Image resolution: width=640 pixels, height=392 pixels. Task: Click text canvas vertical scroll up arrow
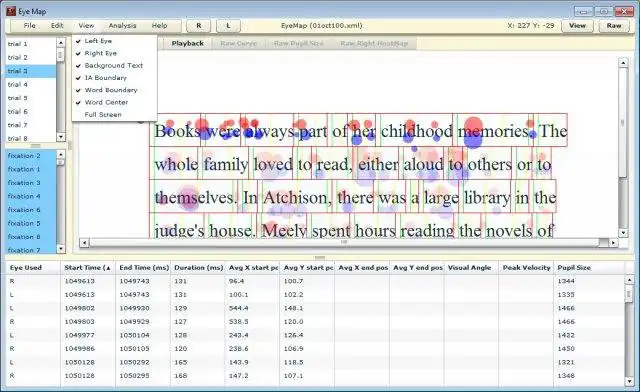coord(623,63)
